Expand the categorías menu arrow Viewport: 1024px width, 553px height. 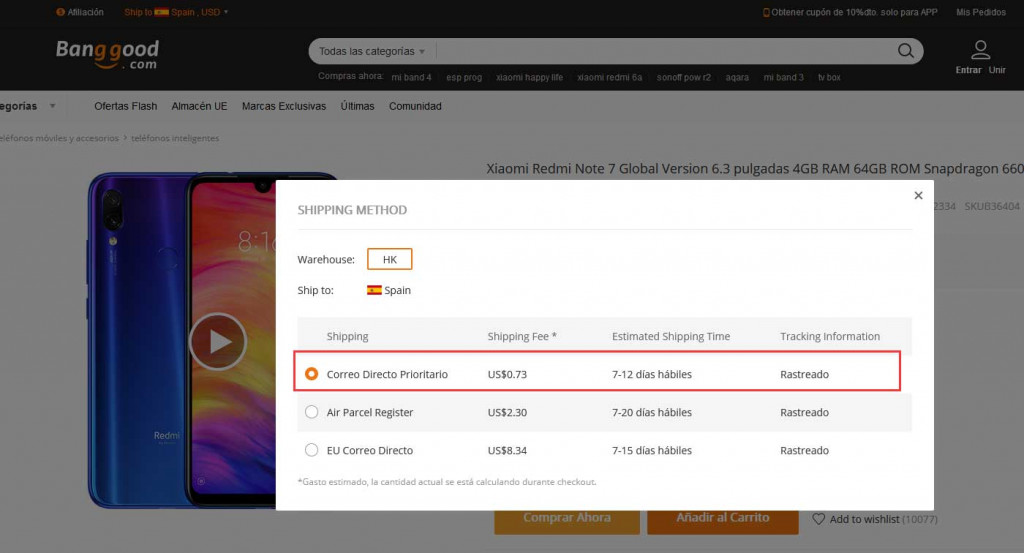click(x=53, y=106)
